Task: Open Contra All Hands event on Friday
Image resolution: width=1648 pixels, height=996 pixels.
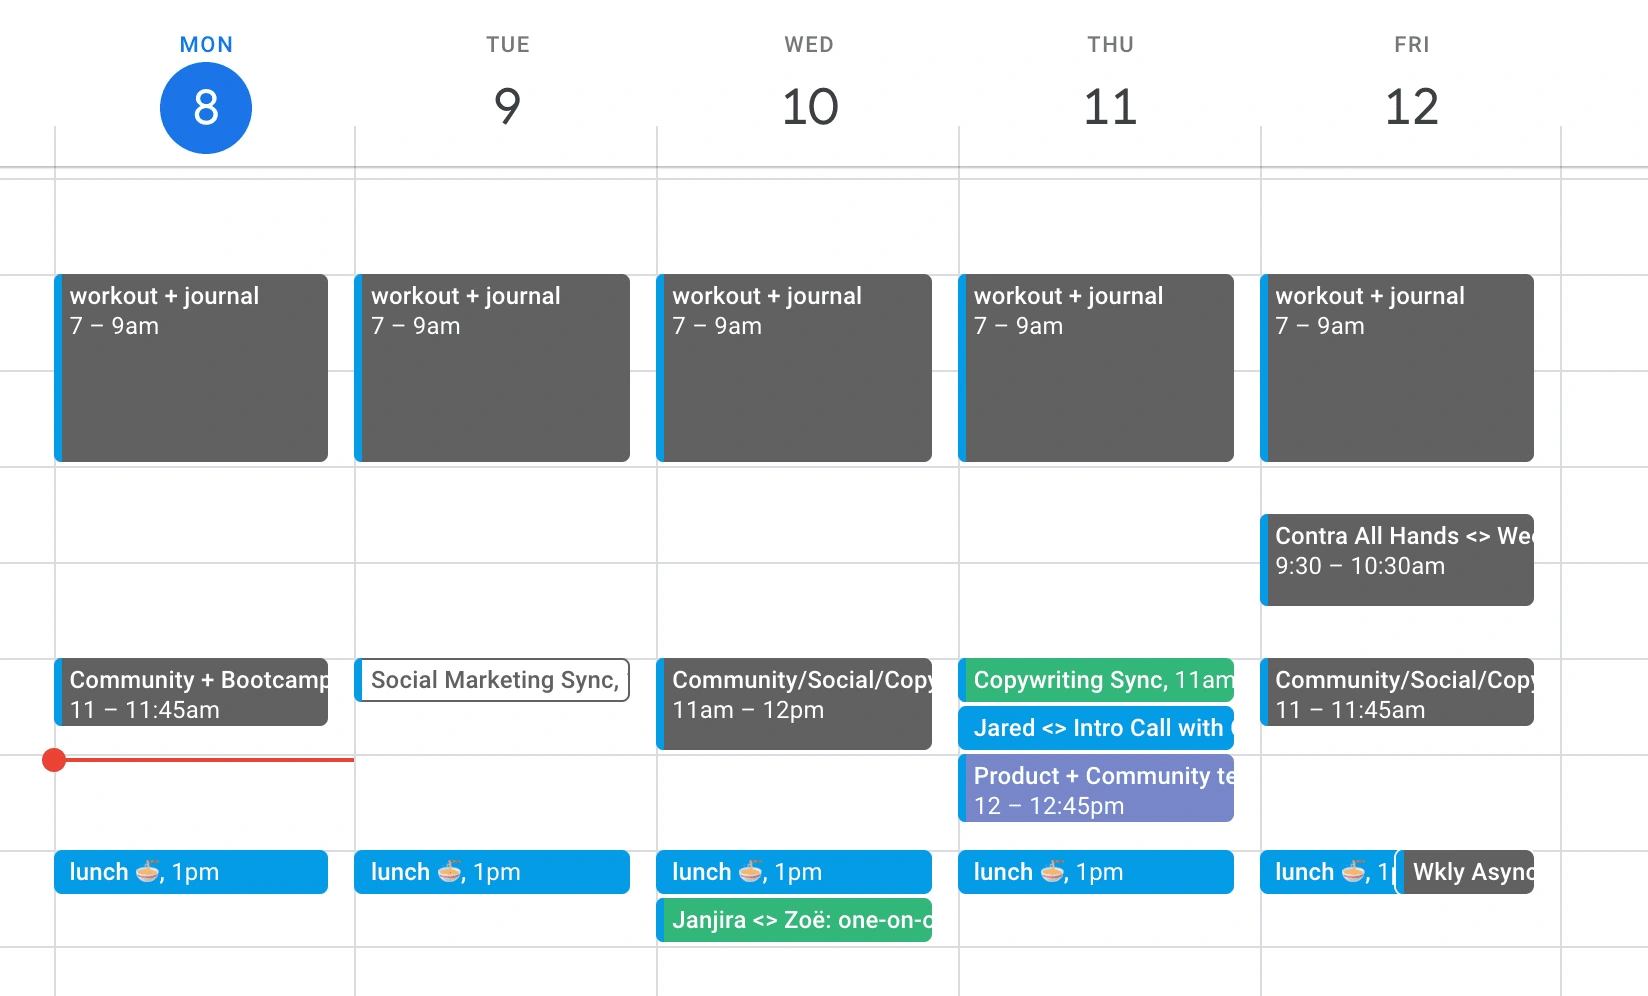Action: pos(1397,560)
